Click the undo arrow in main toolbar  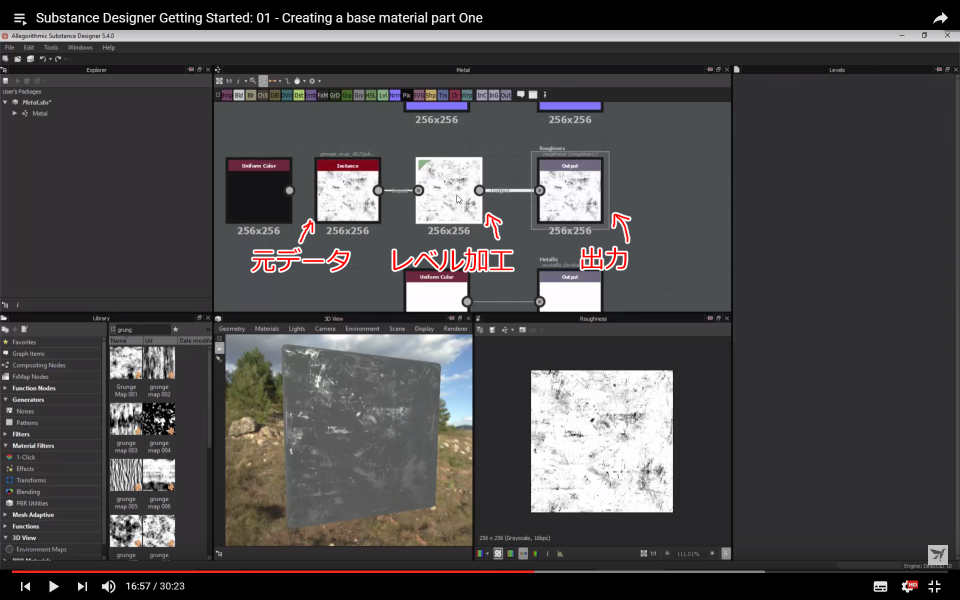(x=43, y=59)
